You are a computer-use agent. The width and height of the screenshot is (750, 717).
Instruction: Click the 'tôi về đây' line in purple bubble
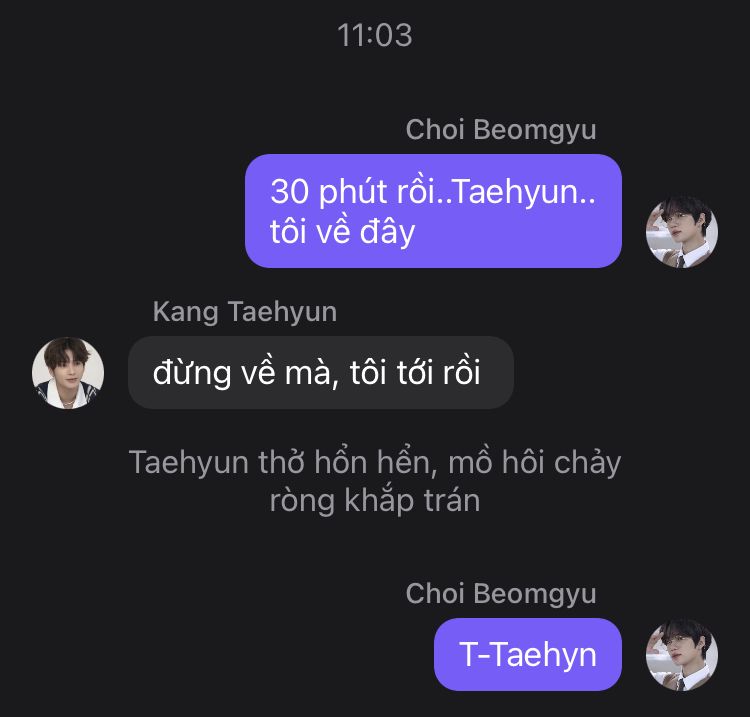(x=342, y=232)
